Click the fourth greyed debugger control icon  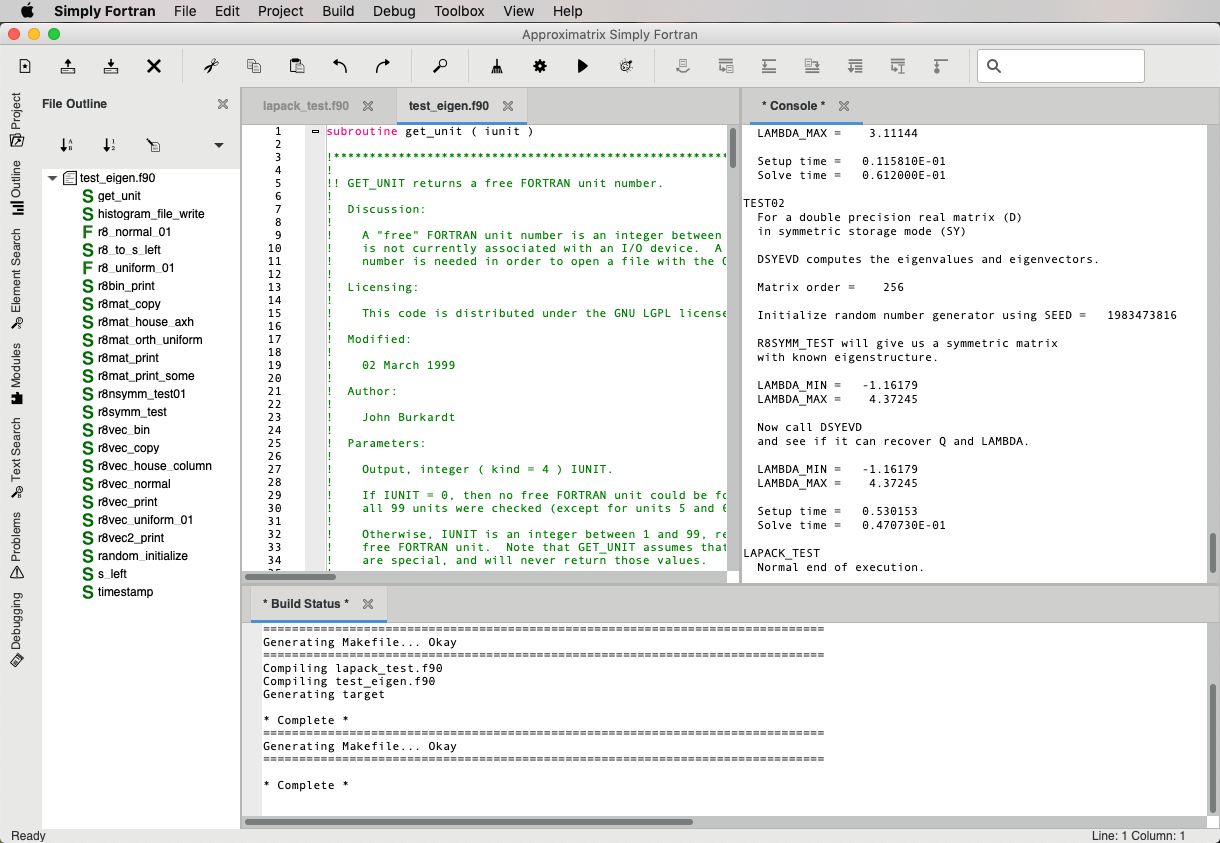tap(812, 66)
